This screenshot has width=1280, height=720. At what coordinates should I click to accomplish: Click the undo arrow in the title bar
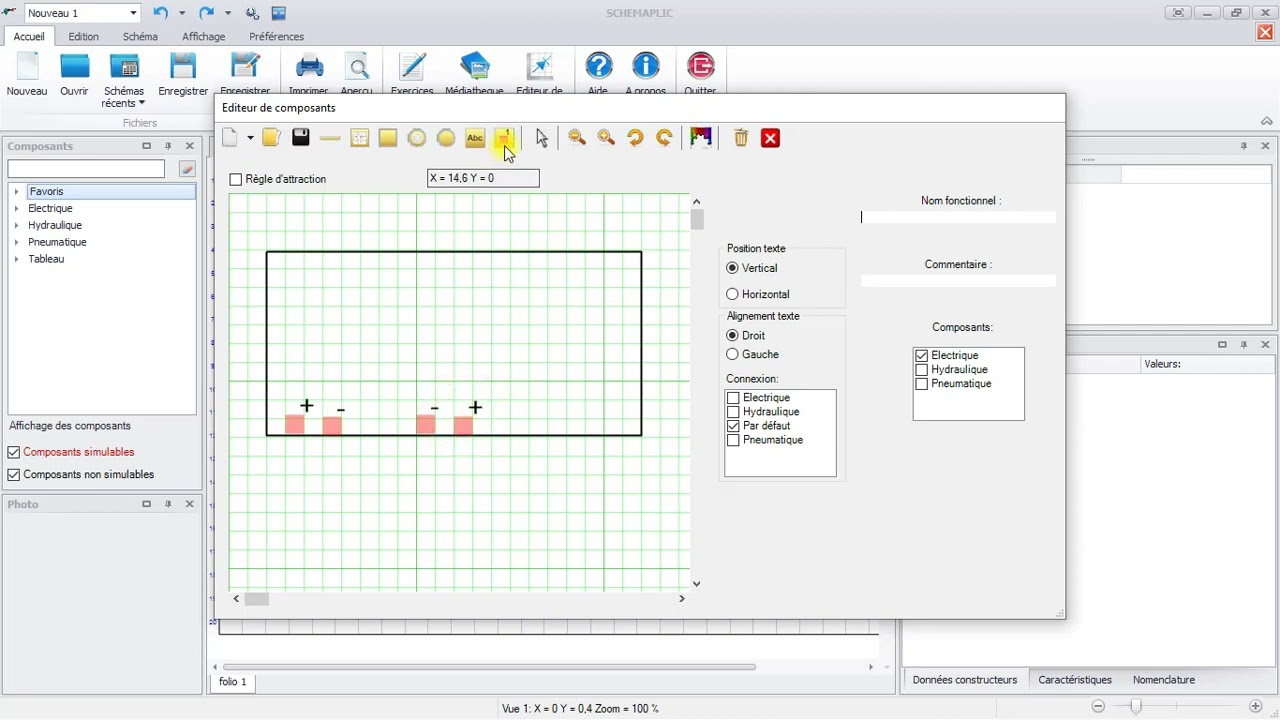tap(160, 13)
